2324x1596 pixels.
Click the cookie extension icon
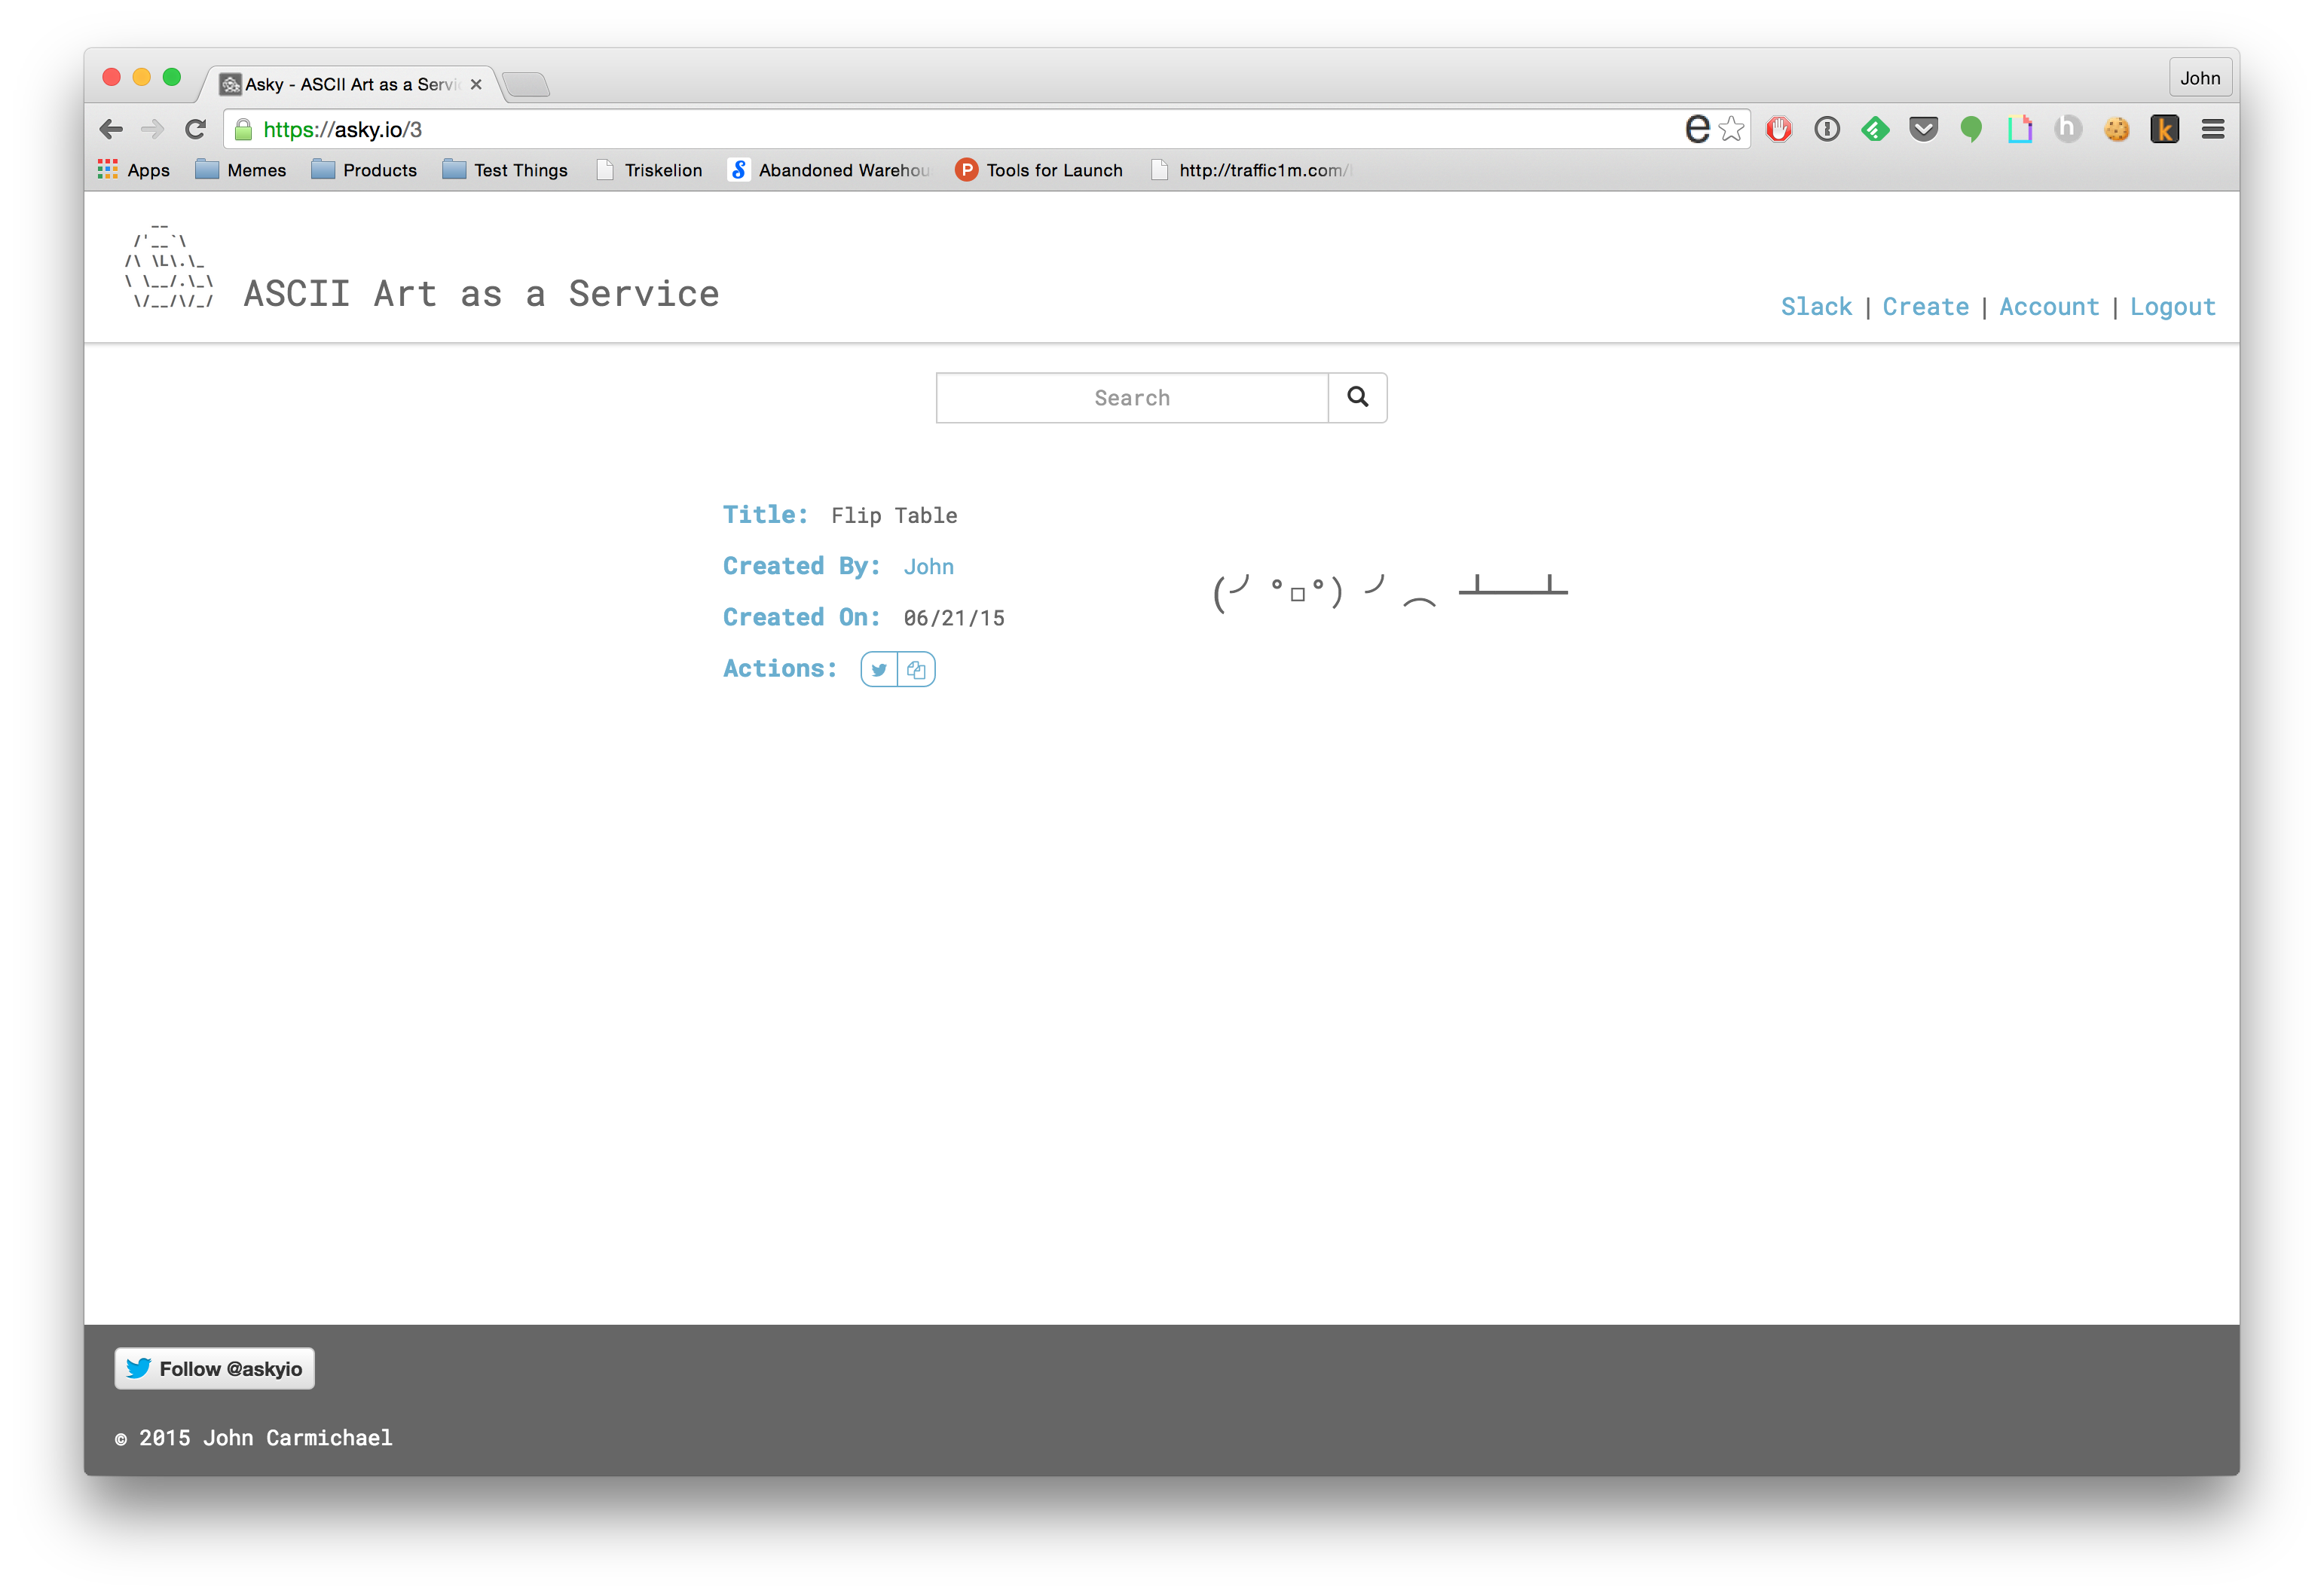click(2116, 129)
